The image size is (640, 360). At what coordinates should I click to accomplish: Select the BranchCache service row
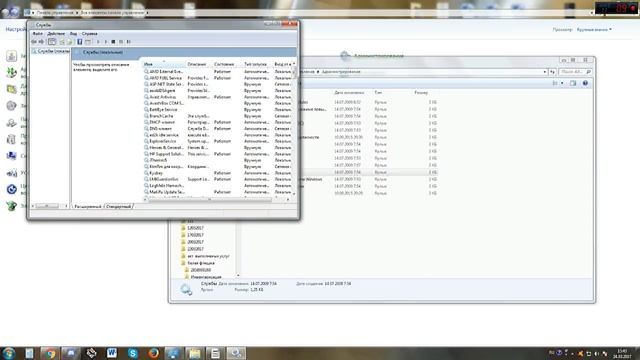point(218,116)
